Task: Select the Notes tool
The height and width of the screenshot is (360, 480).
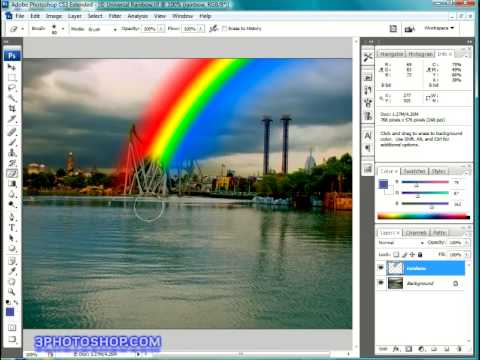Action: pyautogui.click(x=12, y=261)
